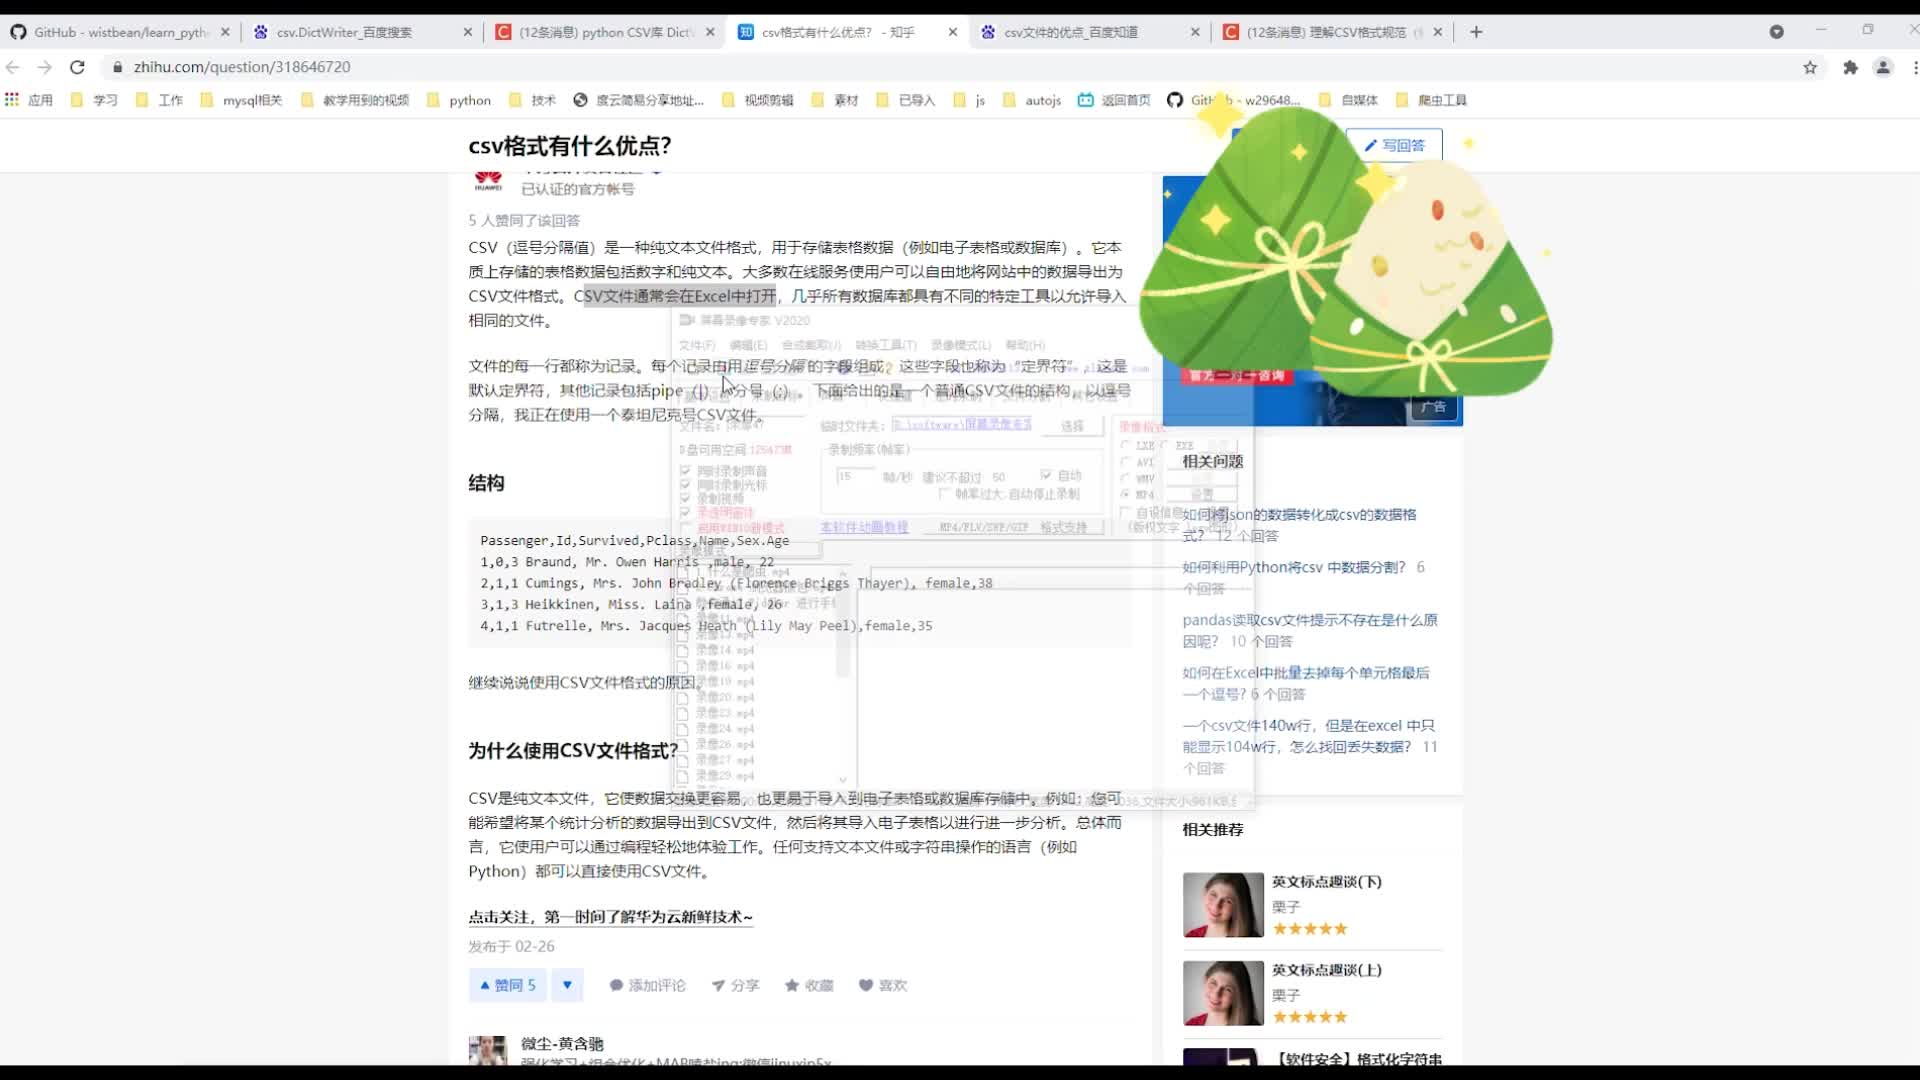Toggle 启用WIN10新模式 checkbox in recorder window
The image size is (1920, 1080).
click(x=685, y=528)
